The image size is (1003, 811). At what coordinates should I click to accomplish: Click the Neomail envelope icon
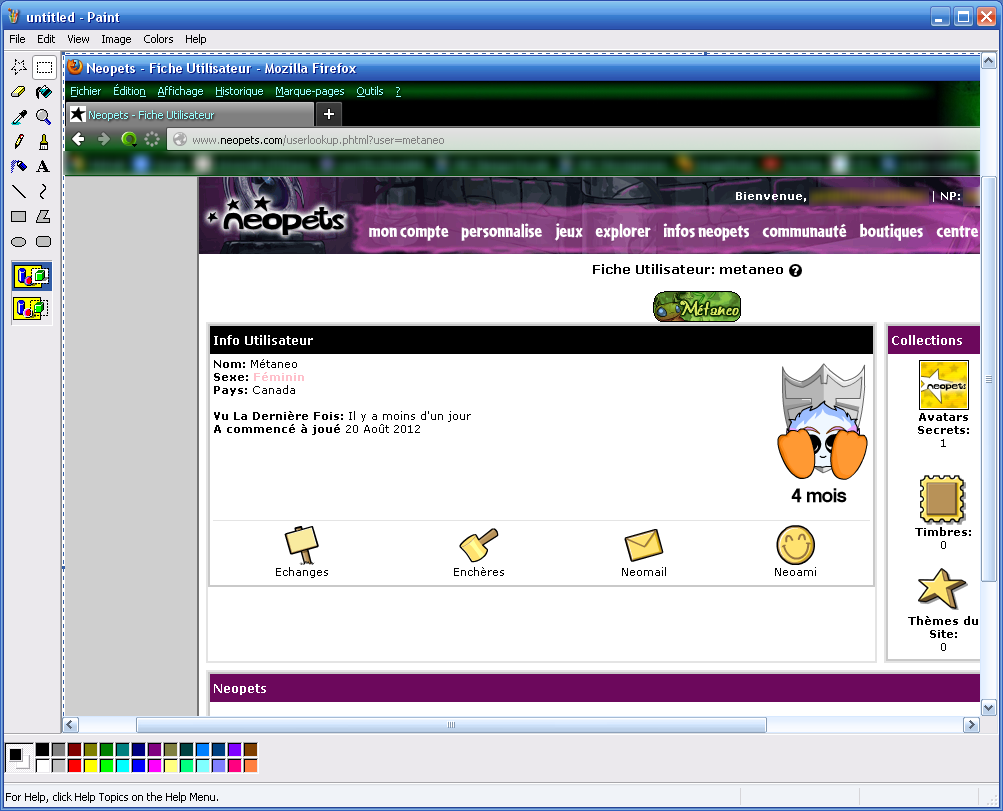[x=644, y=546]
